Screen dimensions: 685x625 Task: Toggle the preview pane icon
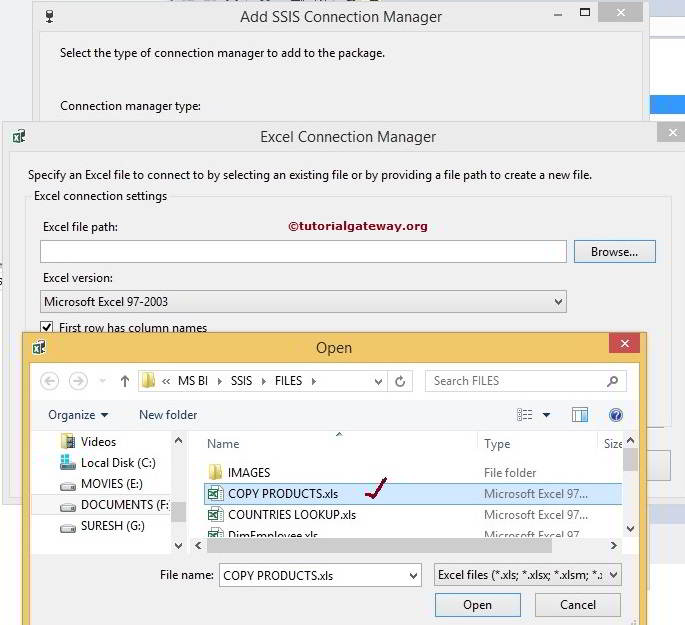tap(580, 414)
